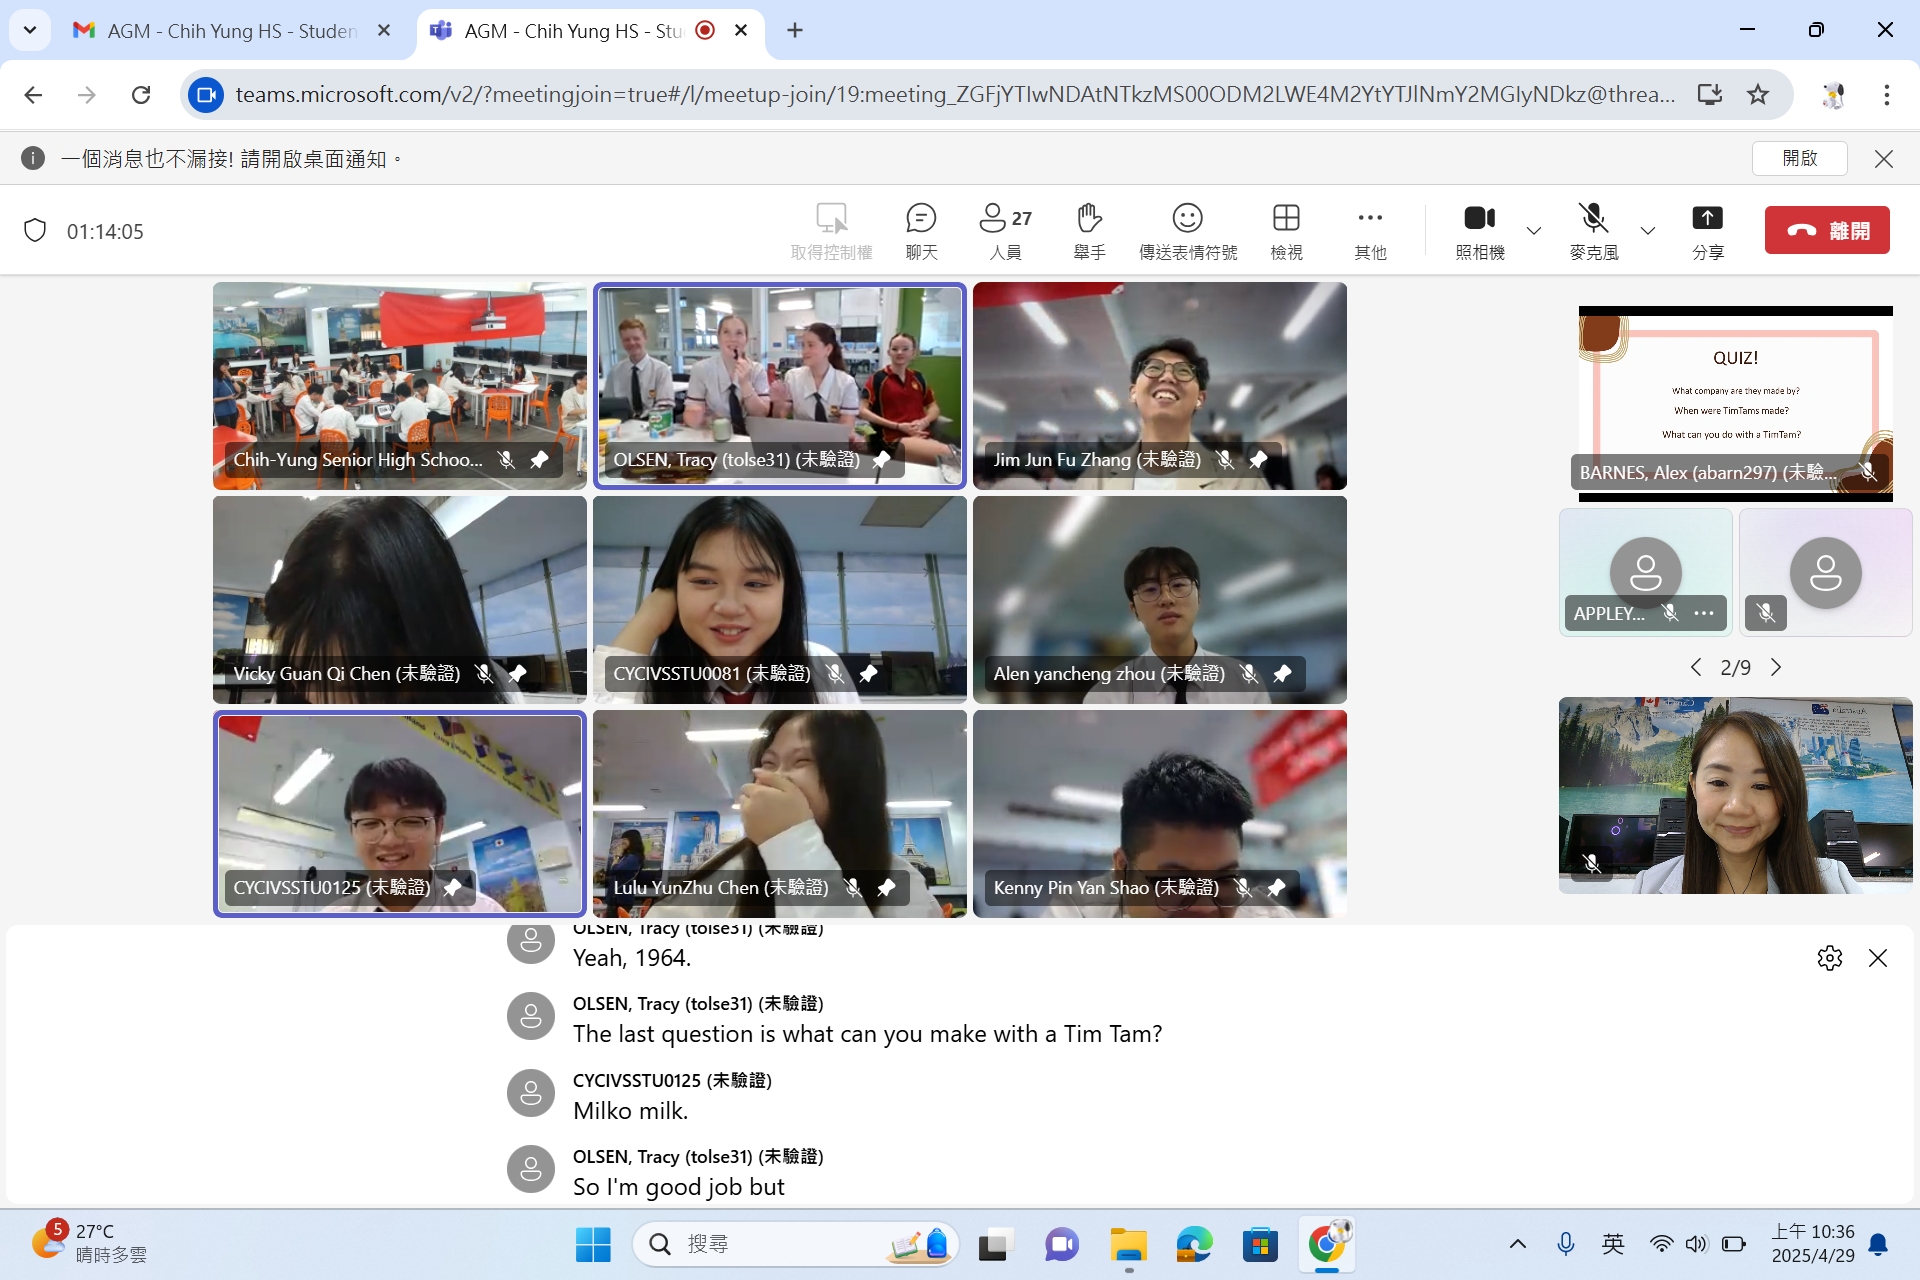
Task: Bookmark this page with star icon
Action: 1758,95
